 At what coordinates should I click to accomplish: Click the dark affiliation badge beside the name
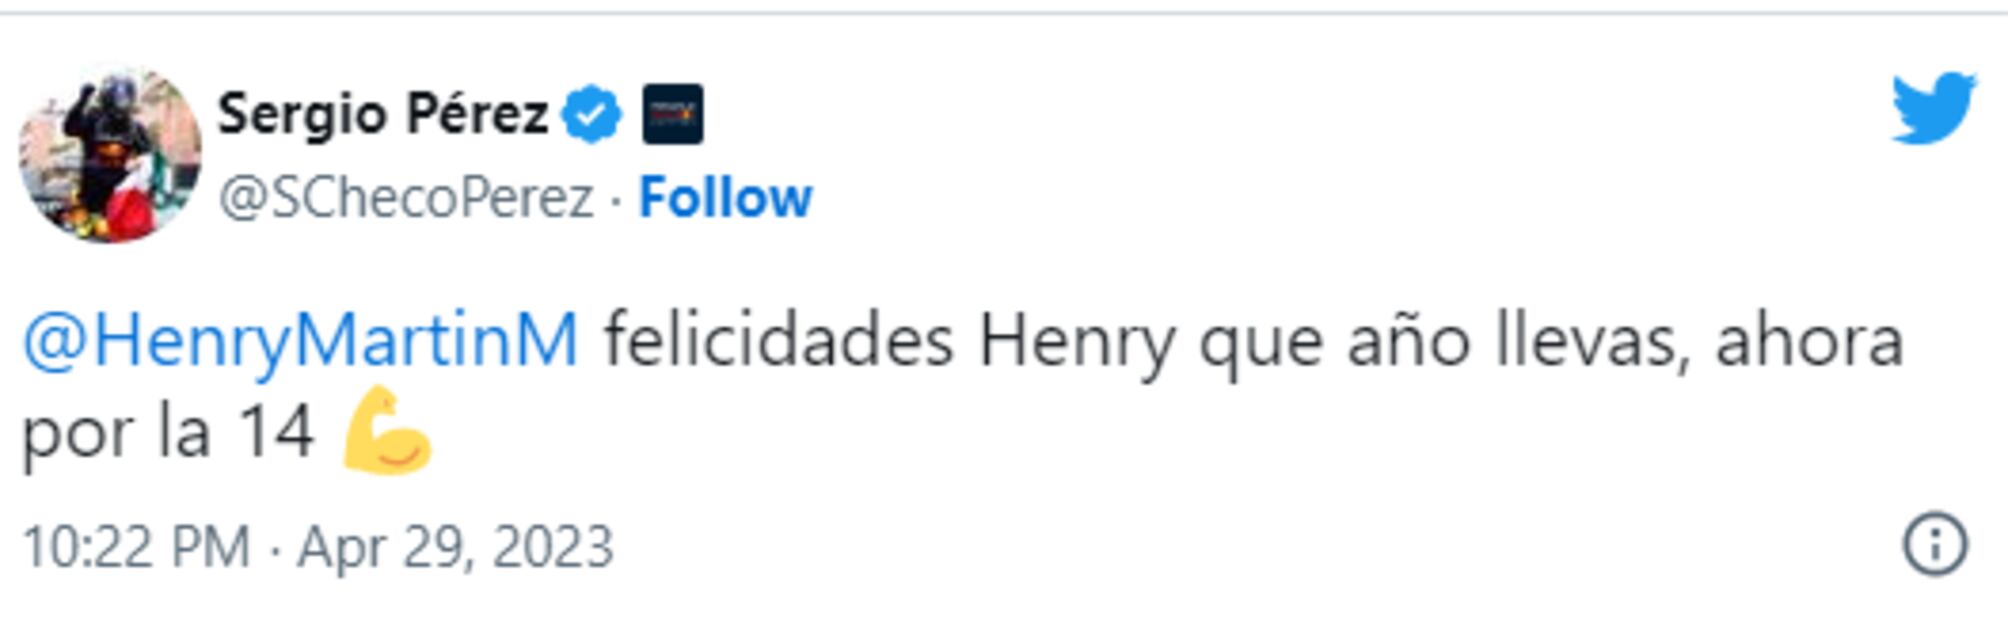672,114
